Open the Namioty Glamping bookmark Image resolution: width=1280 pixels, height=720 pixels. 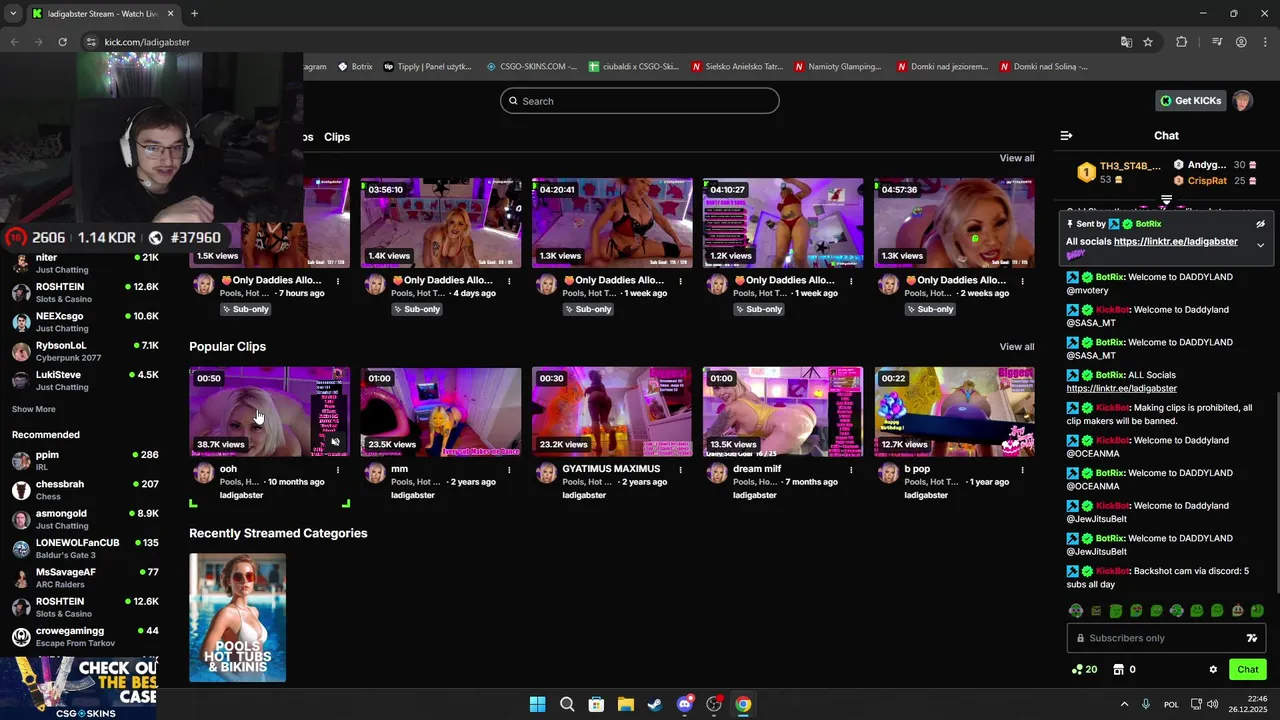tap(838, 67)
